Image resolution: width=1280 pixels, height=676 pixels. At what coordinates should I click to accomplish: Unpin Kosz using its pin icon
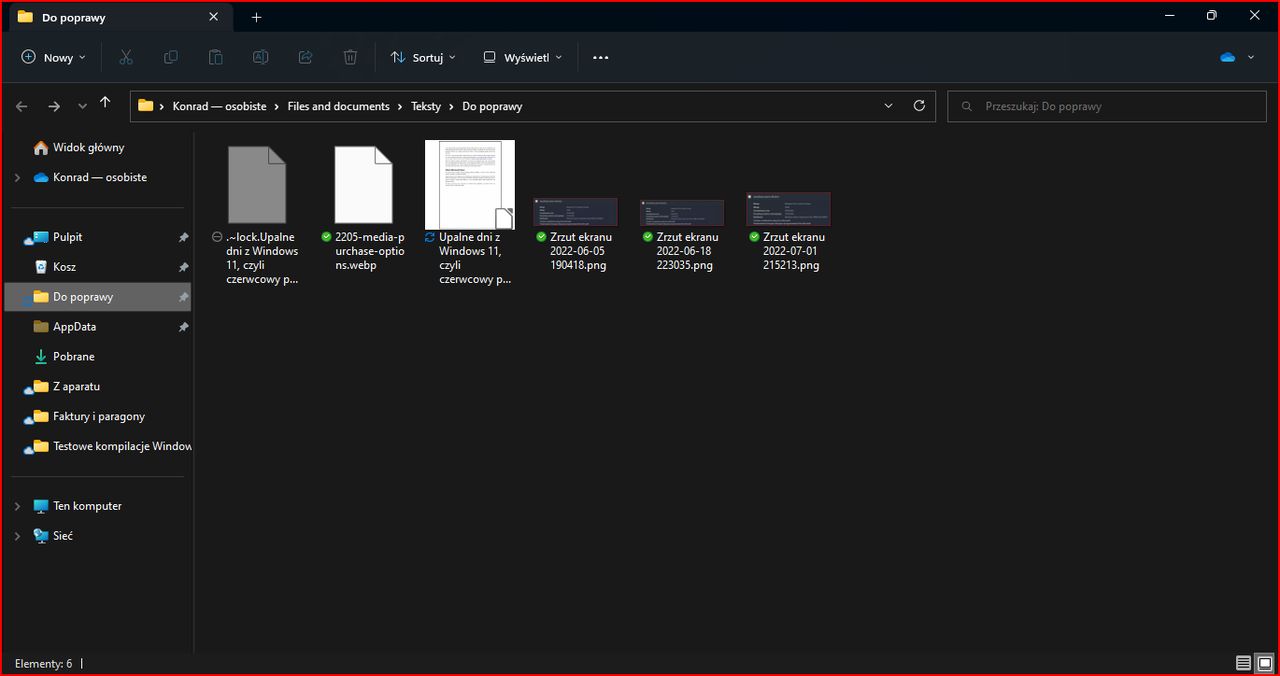click(x=183, y=268)
